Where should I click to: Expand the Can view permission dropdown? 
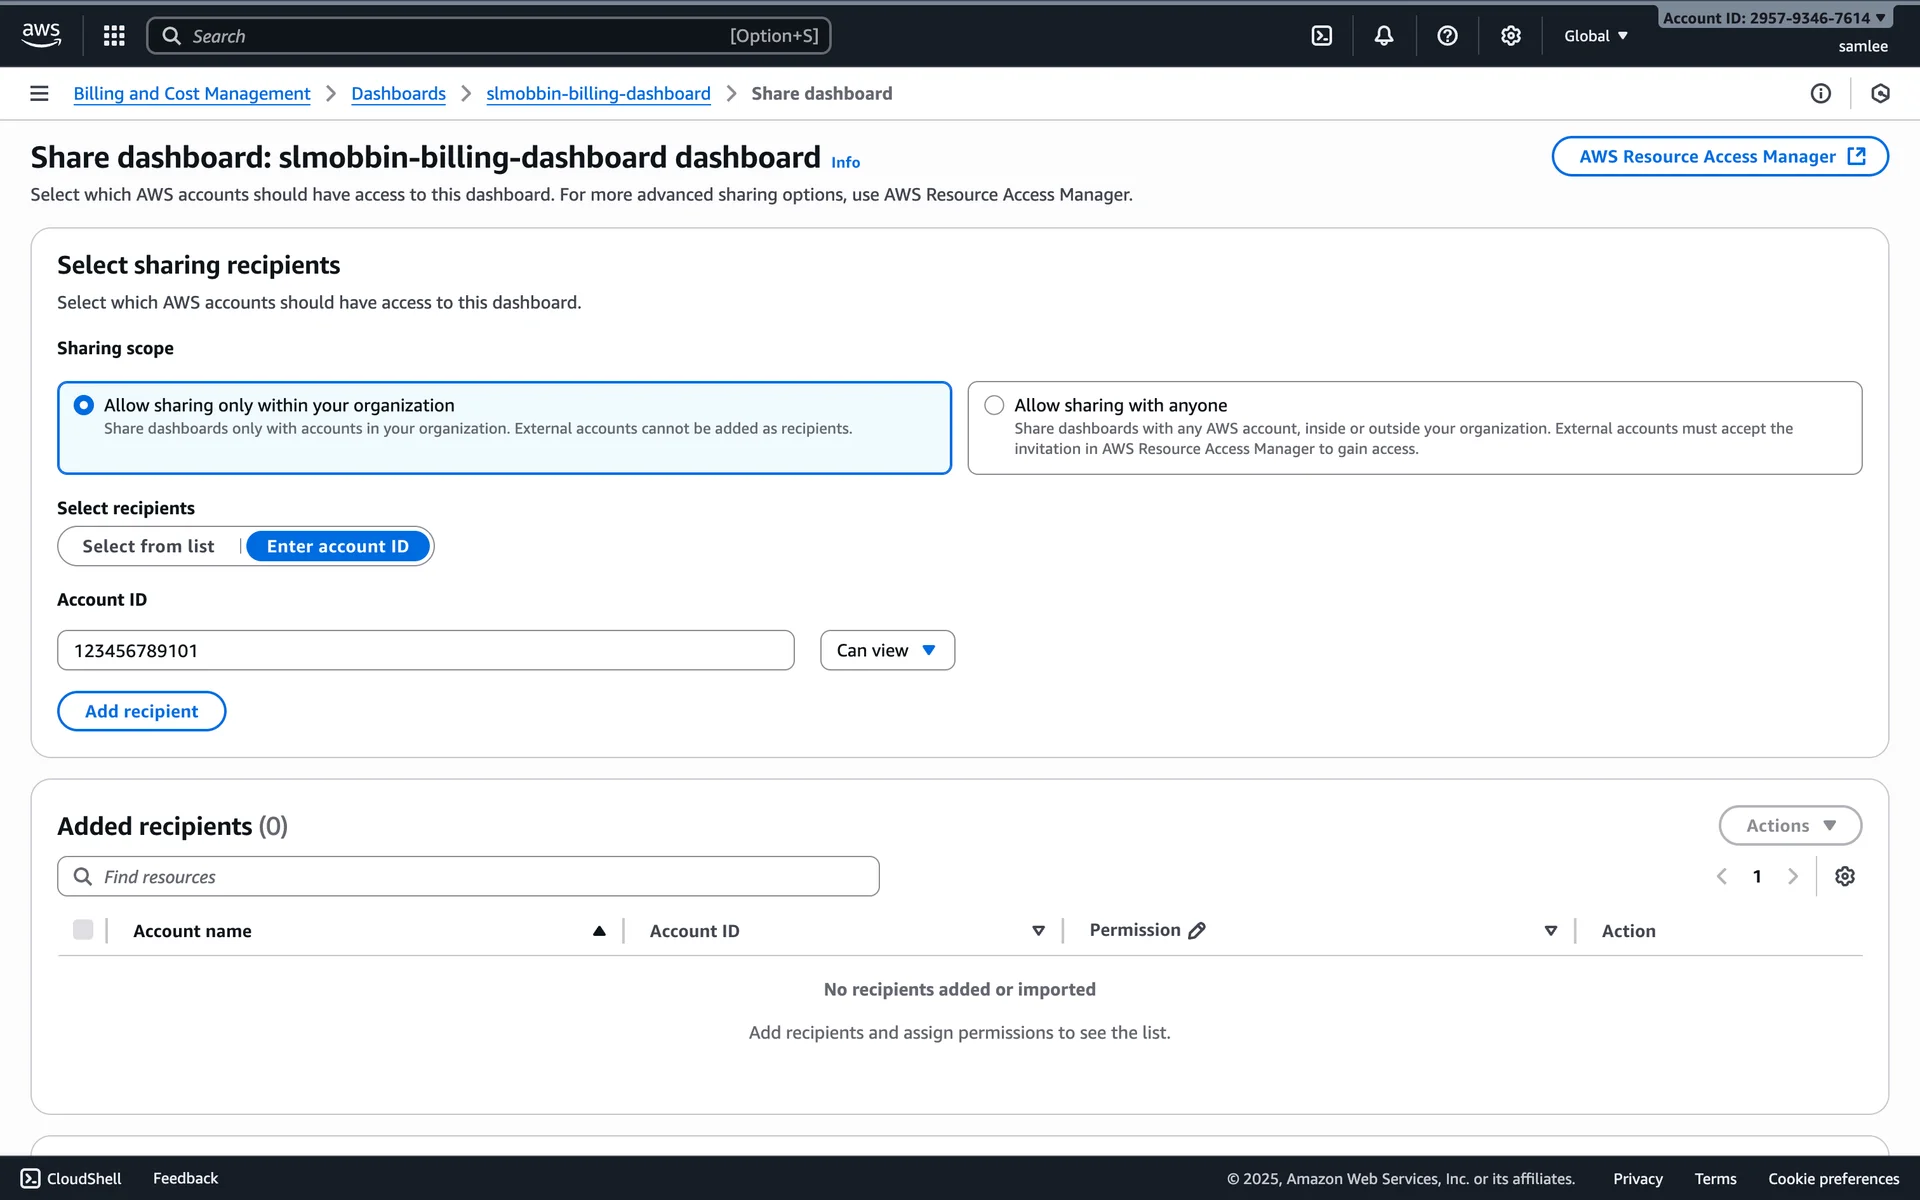[x=887, y=650]
